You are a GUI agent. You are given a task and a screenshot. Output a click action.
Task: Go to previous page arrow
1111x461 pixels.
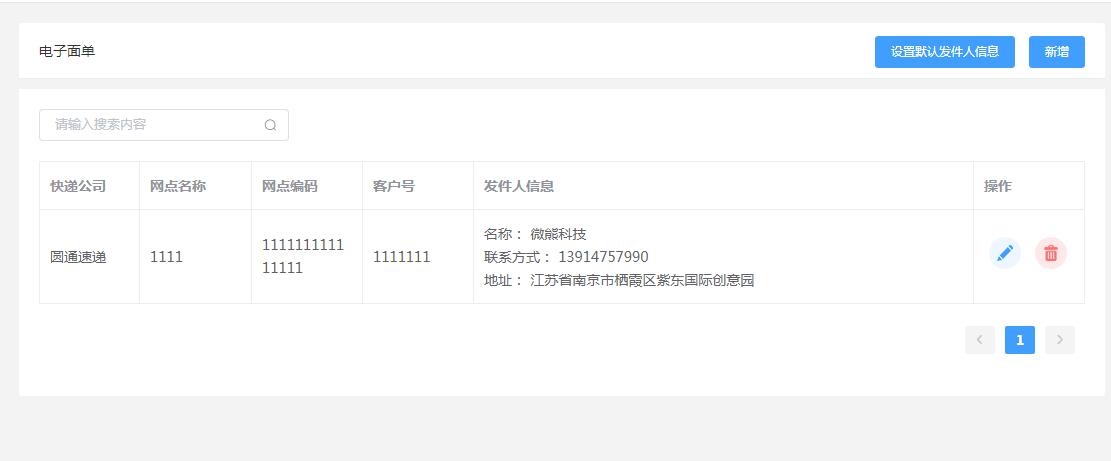(x=980, y=340)
